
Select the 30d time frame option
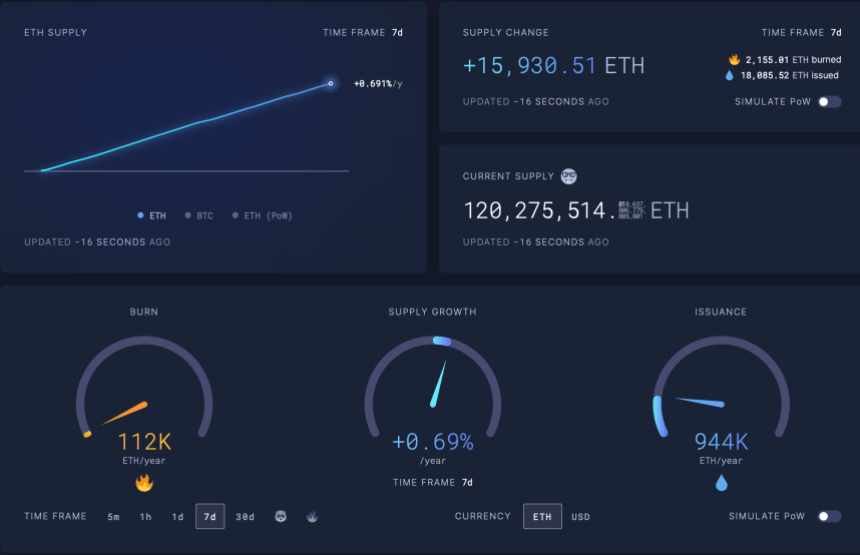point(245,517)
